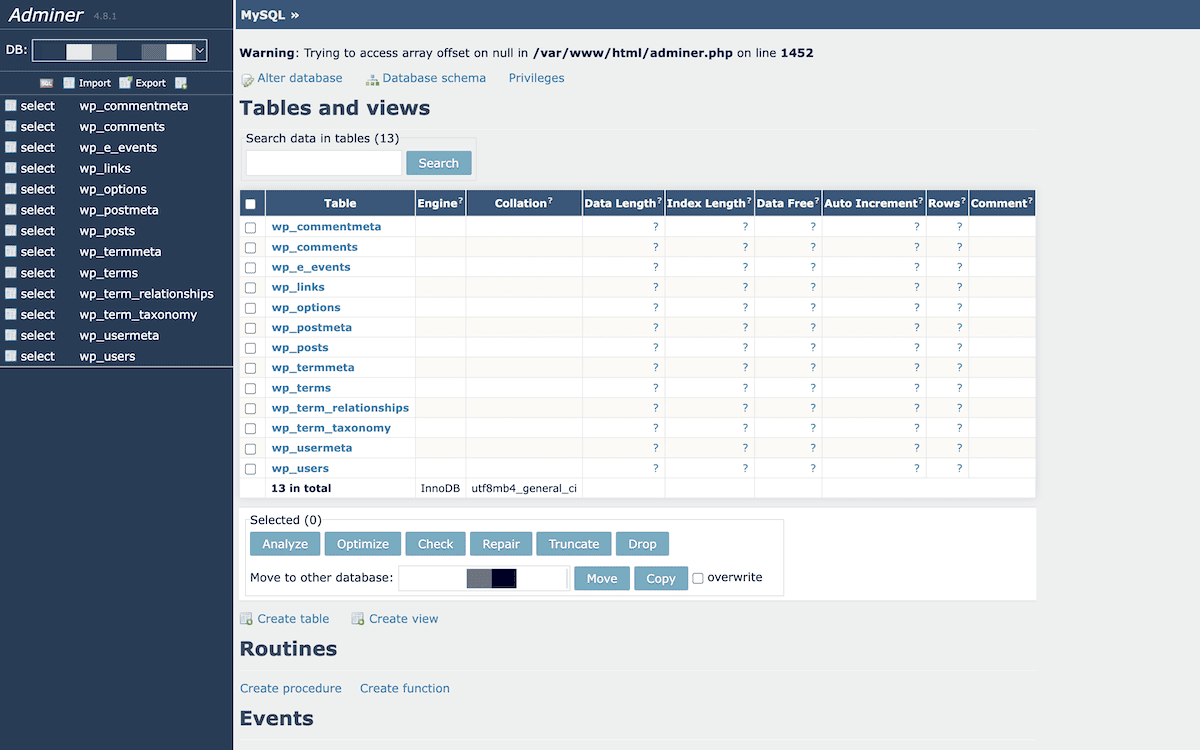Click the Create table icon

pyautogui.click(x=246, y=619)
